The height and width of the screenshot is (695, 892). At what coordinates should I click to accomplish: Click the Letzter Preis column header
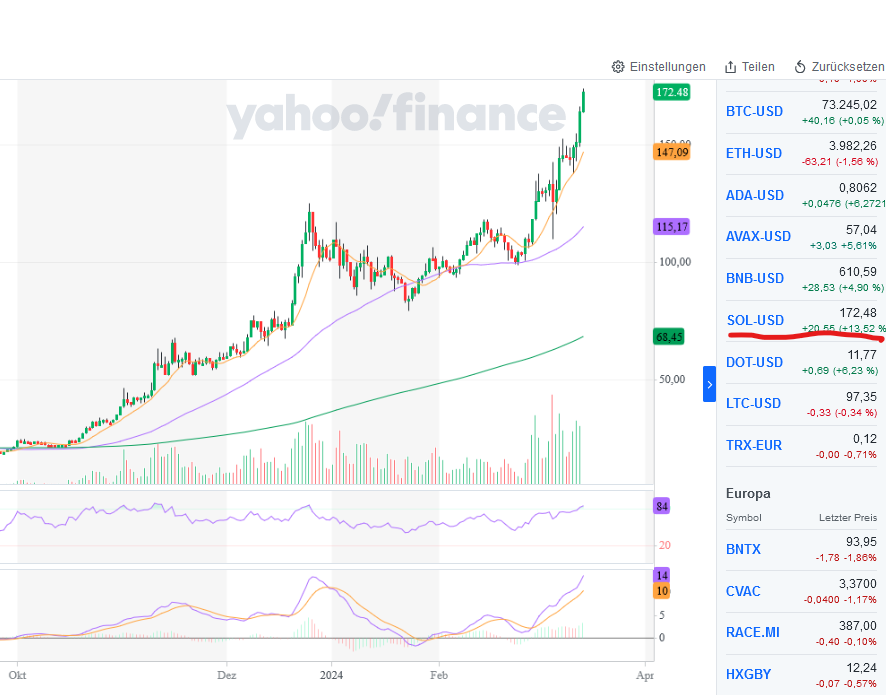click(x=848, y=518)
